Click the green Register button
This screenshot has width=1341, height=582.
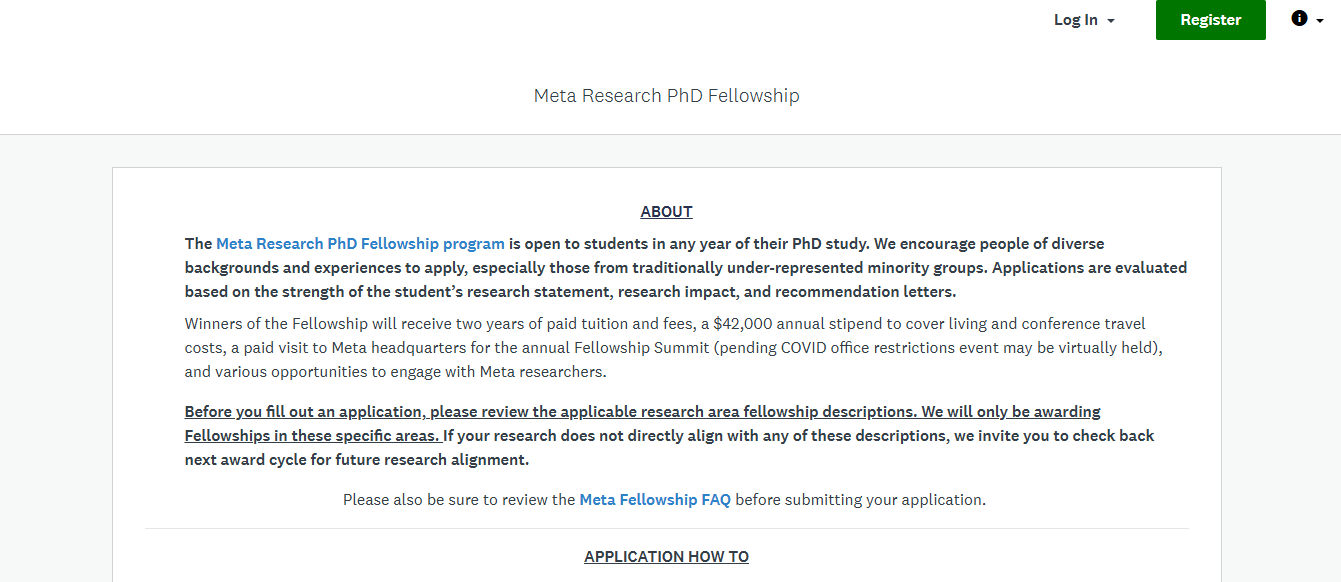[x=1210, y=19]
